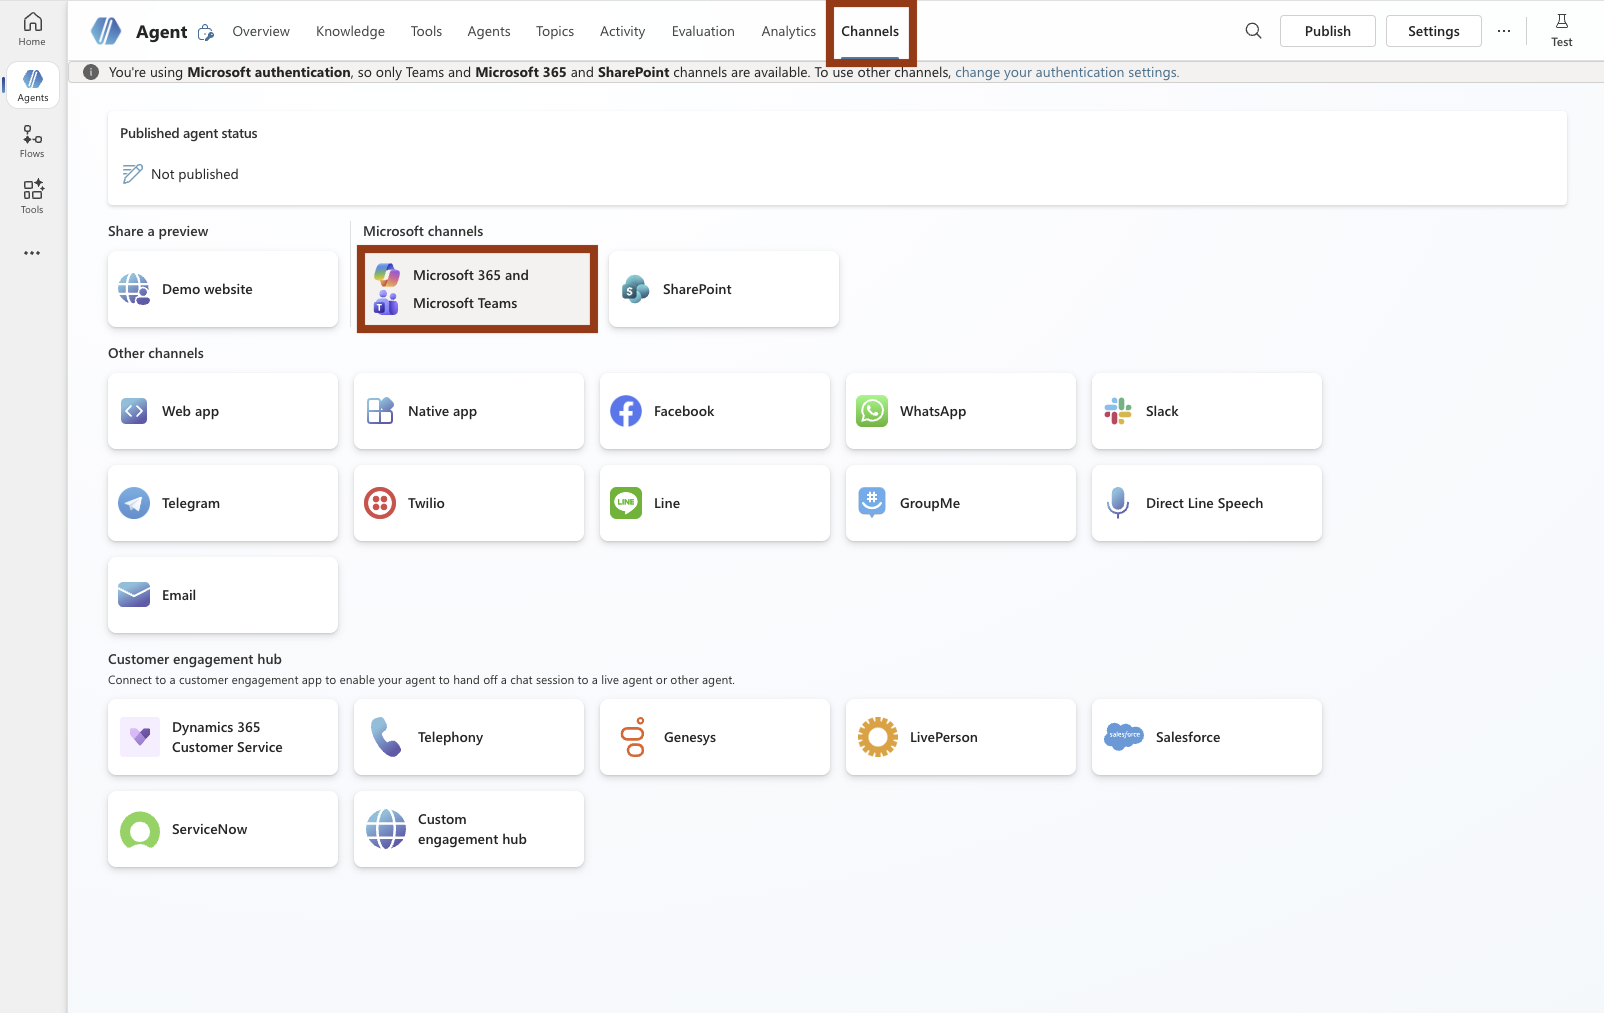The image size is (1604, 1013).
Task: Click the Direct Line Speech microphone icon
Action: tap(1118, 503)
